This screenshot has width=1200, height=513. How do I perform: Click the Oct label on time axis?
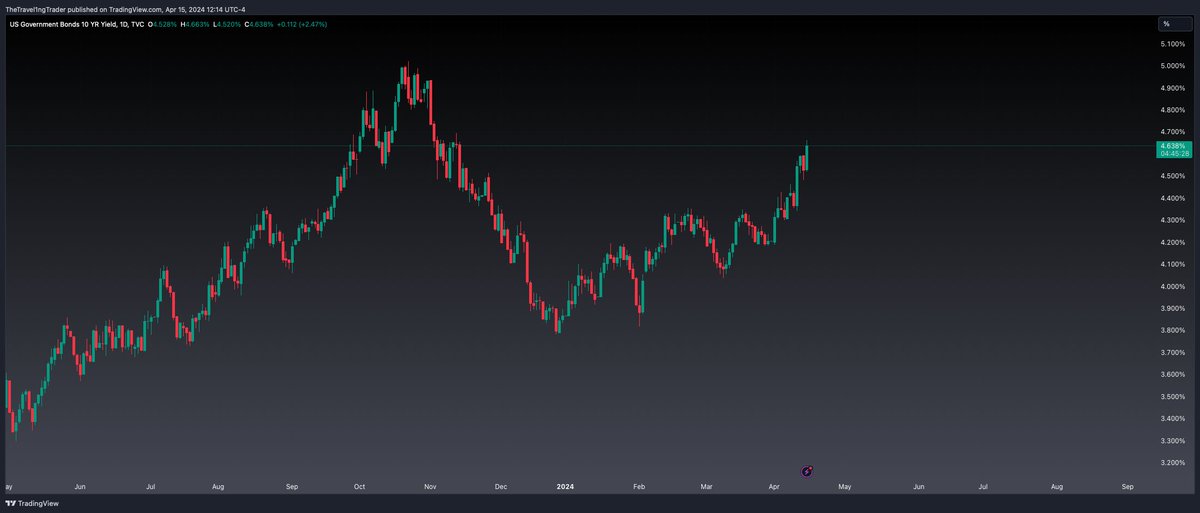pyautogui.click(x=361, y=486)
